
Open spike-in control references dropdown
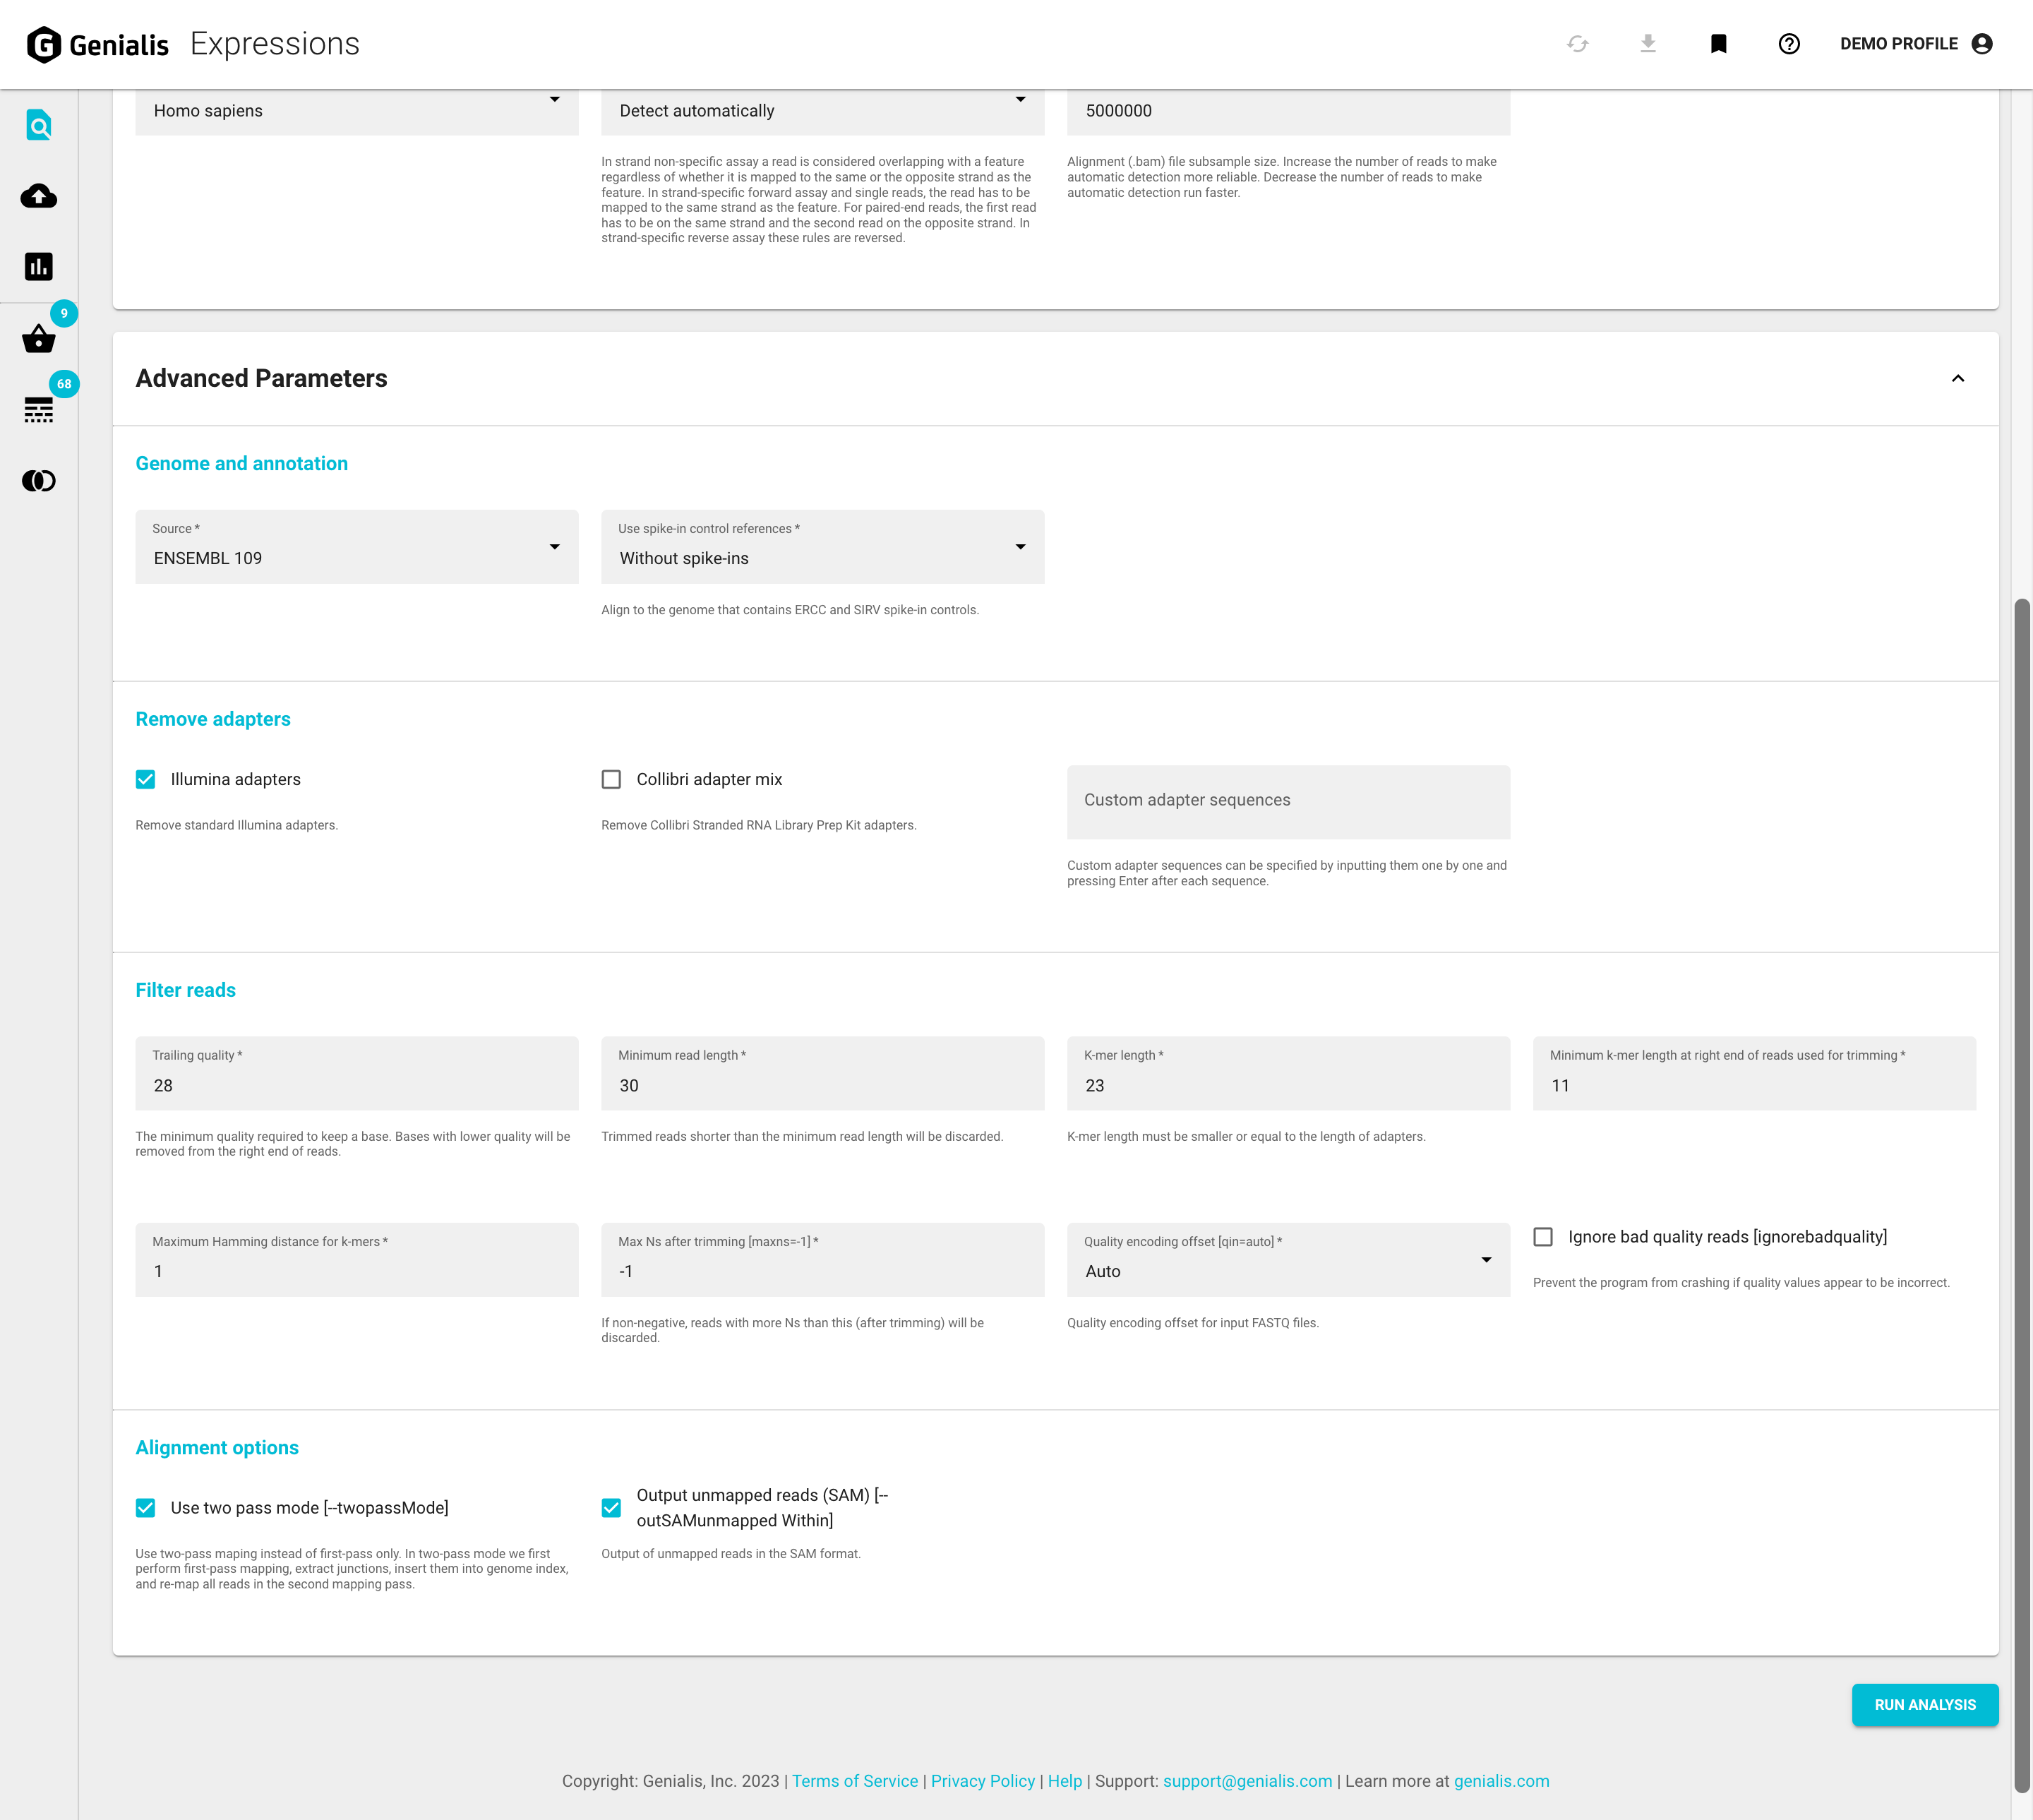pyautogui.click(x=822, y=548)
